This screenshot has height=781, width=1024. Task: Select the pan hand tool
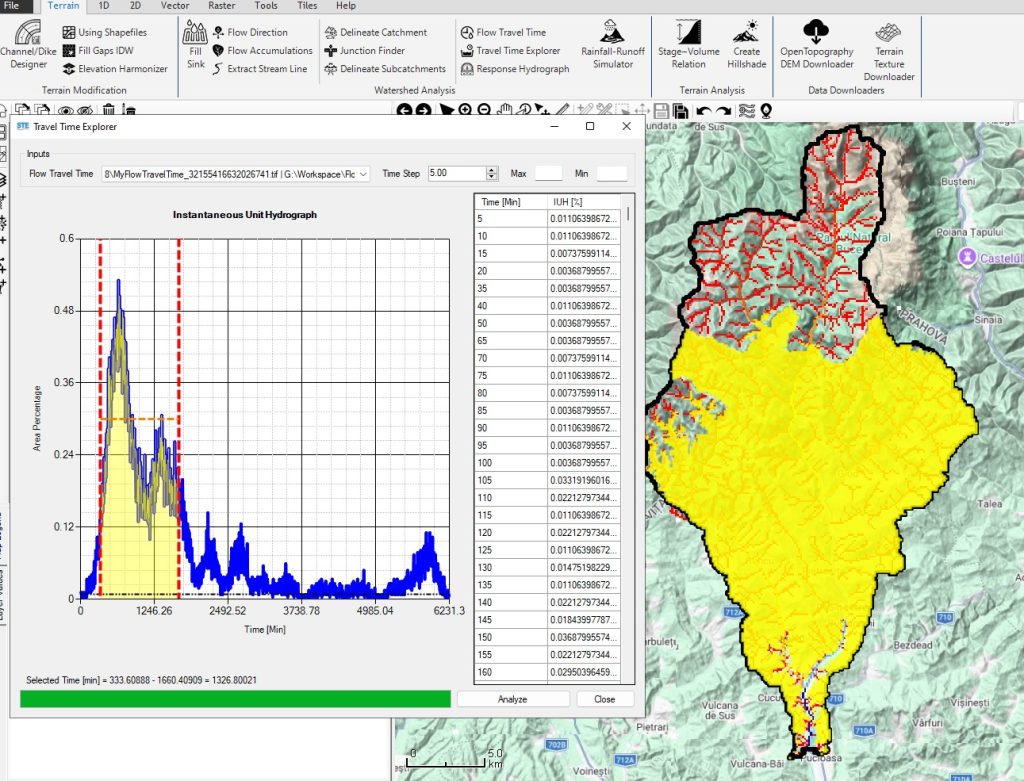tap(506, 110)
